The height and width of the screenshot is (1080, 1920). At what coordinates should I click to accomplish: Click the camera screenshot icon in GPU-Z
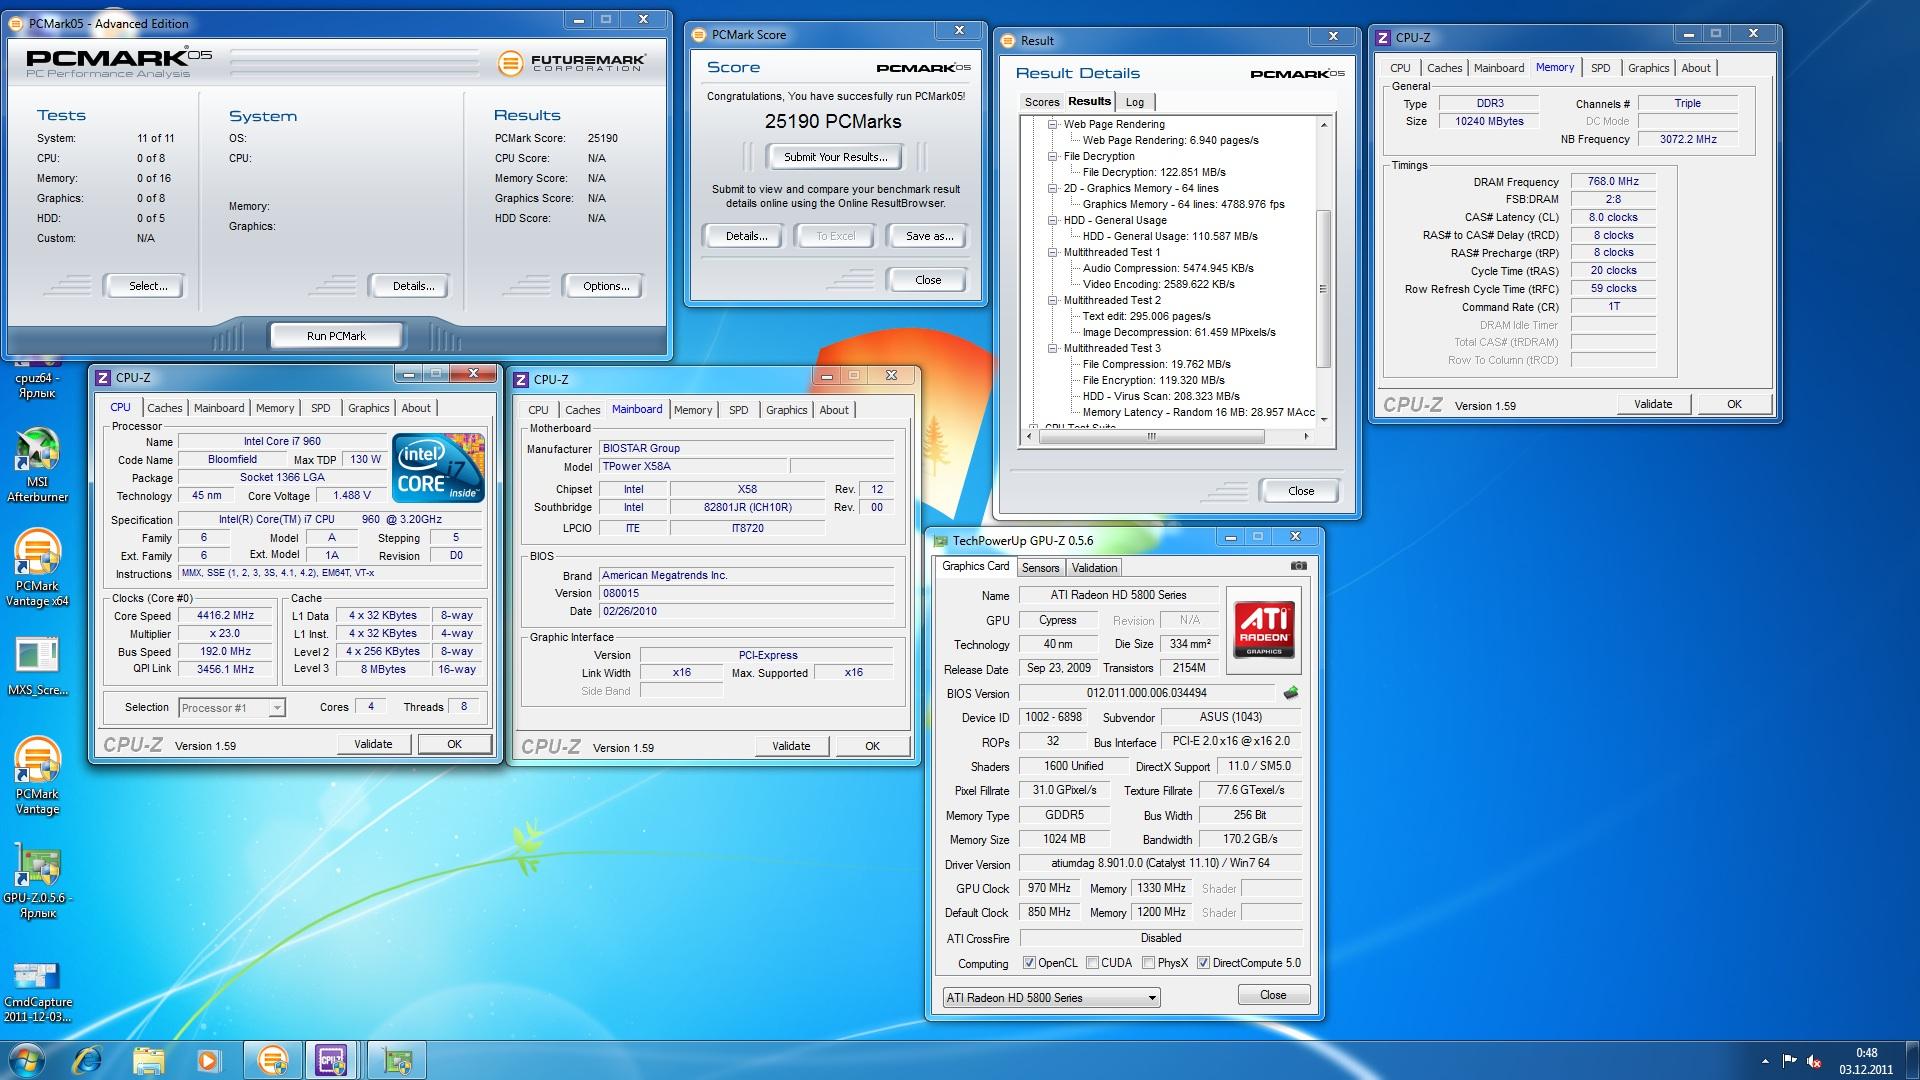1298,566
